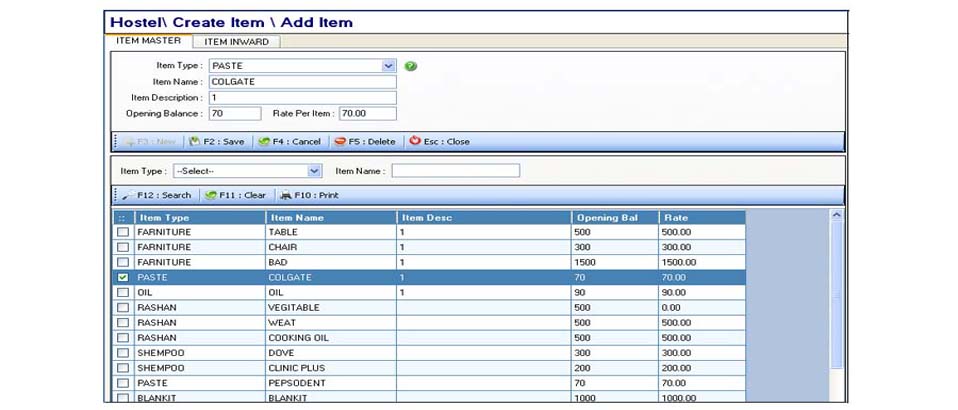Viewport: 958px width, 410px height.
Task: Sort by the Rate column header
Action: click(x=702, y=218)
